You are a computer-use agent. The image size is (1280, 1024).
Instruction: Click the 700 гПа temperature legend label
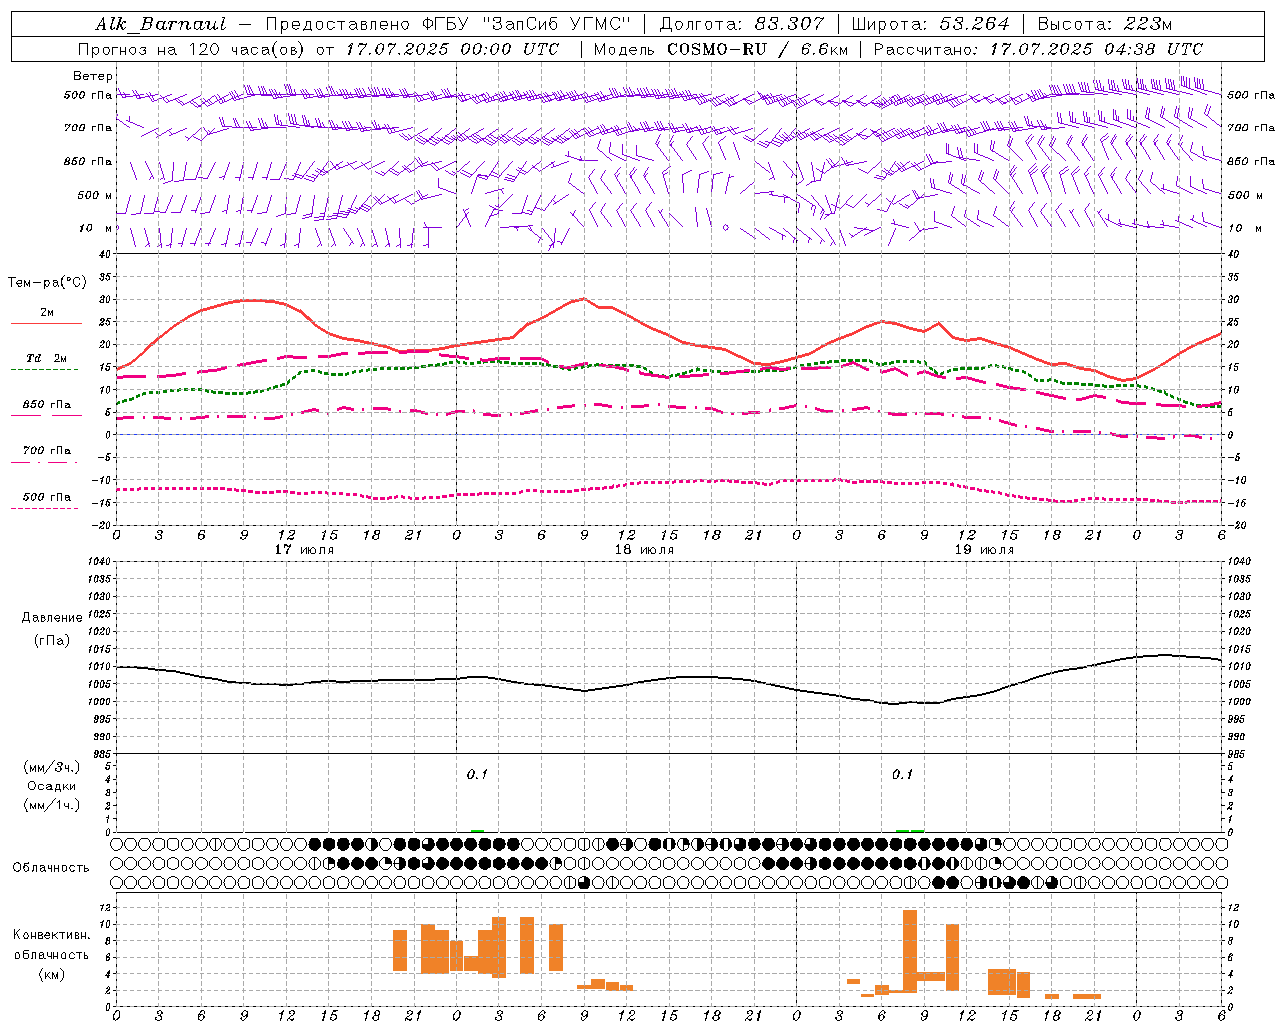tap(47, 451)
